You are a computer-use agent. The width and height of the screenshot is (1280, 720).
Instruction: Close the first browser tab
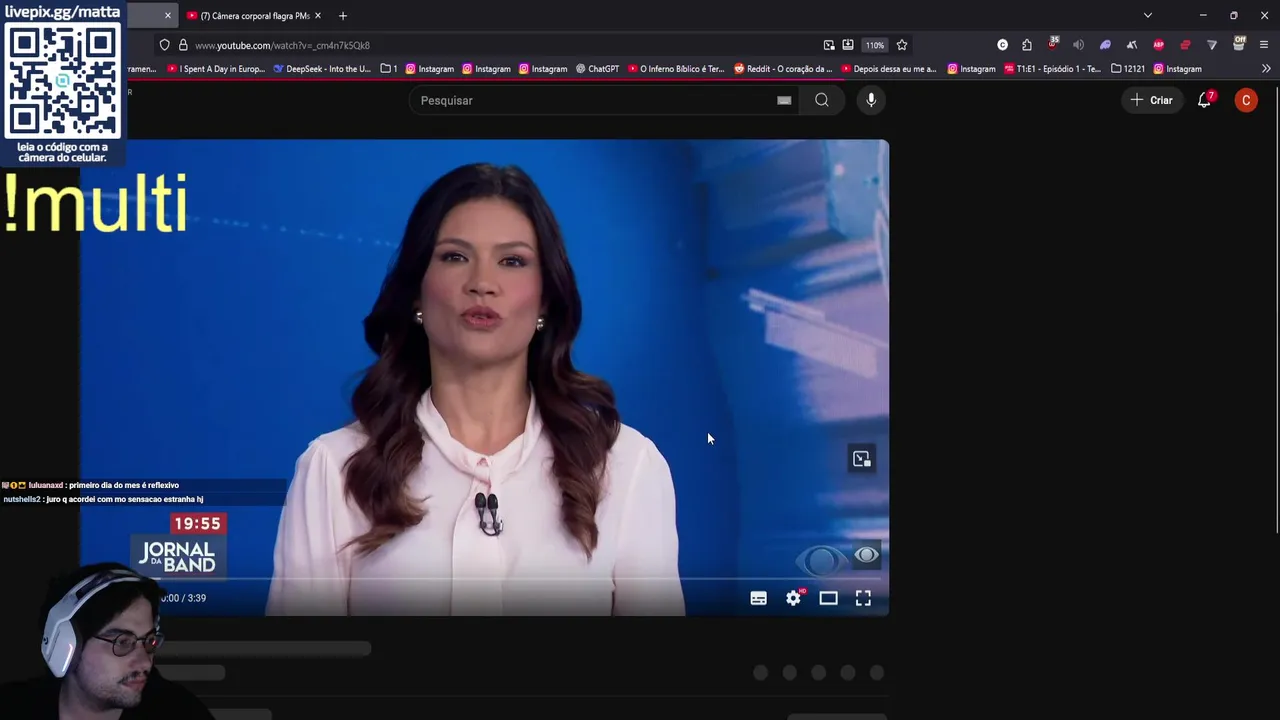click(167, 15)
